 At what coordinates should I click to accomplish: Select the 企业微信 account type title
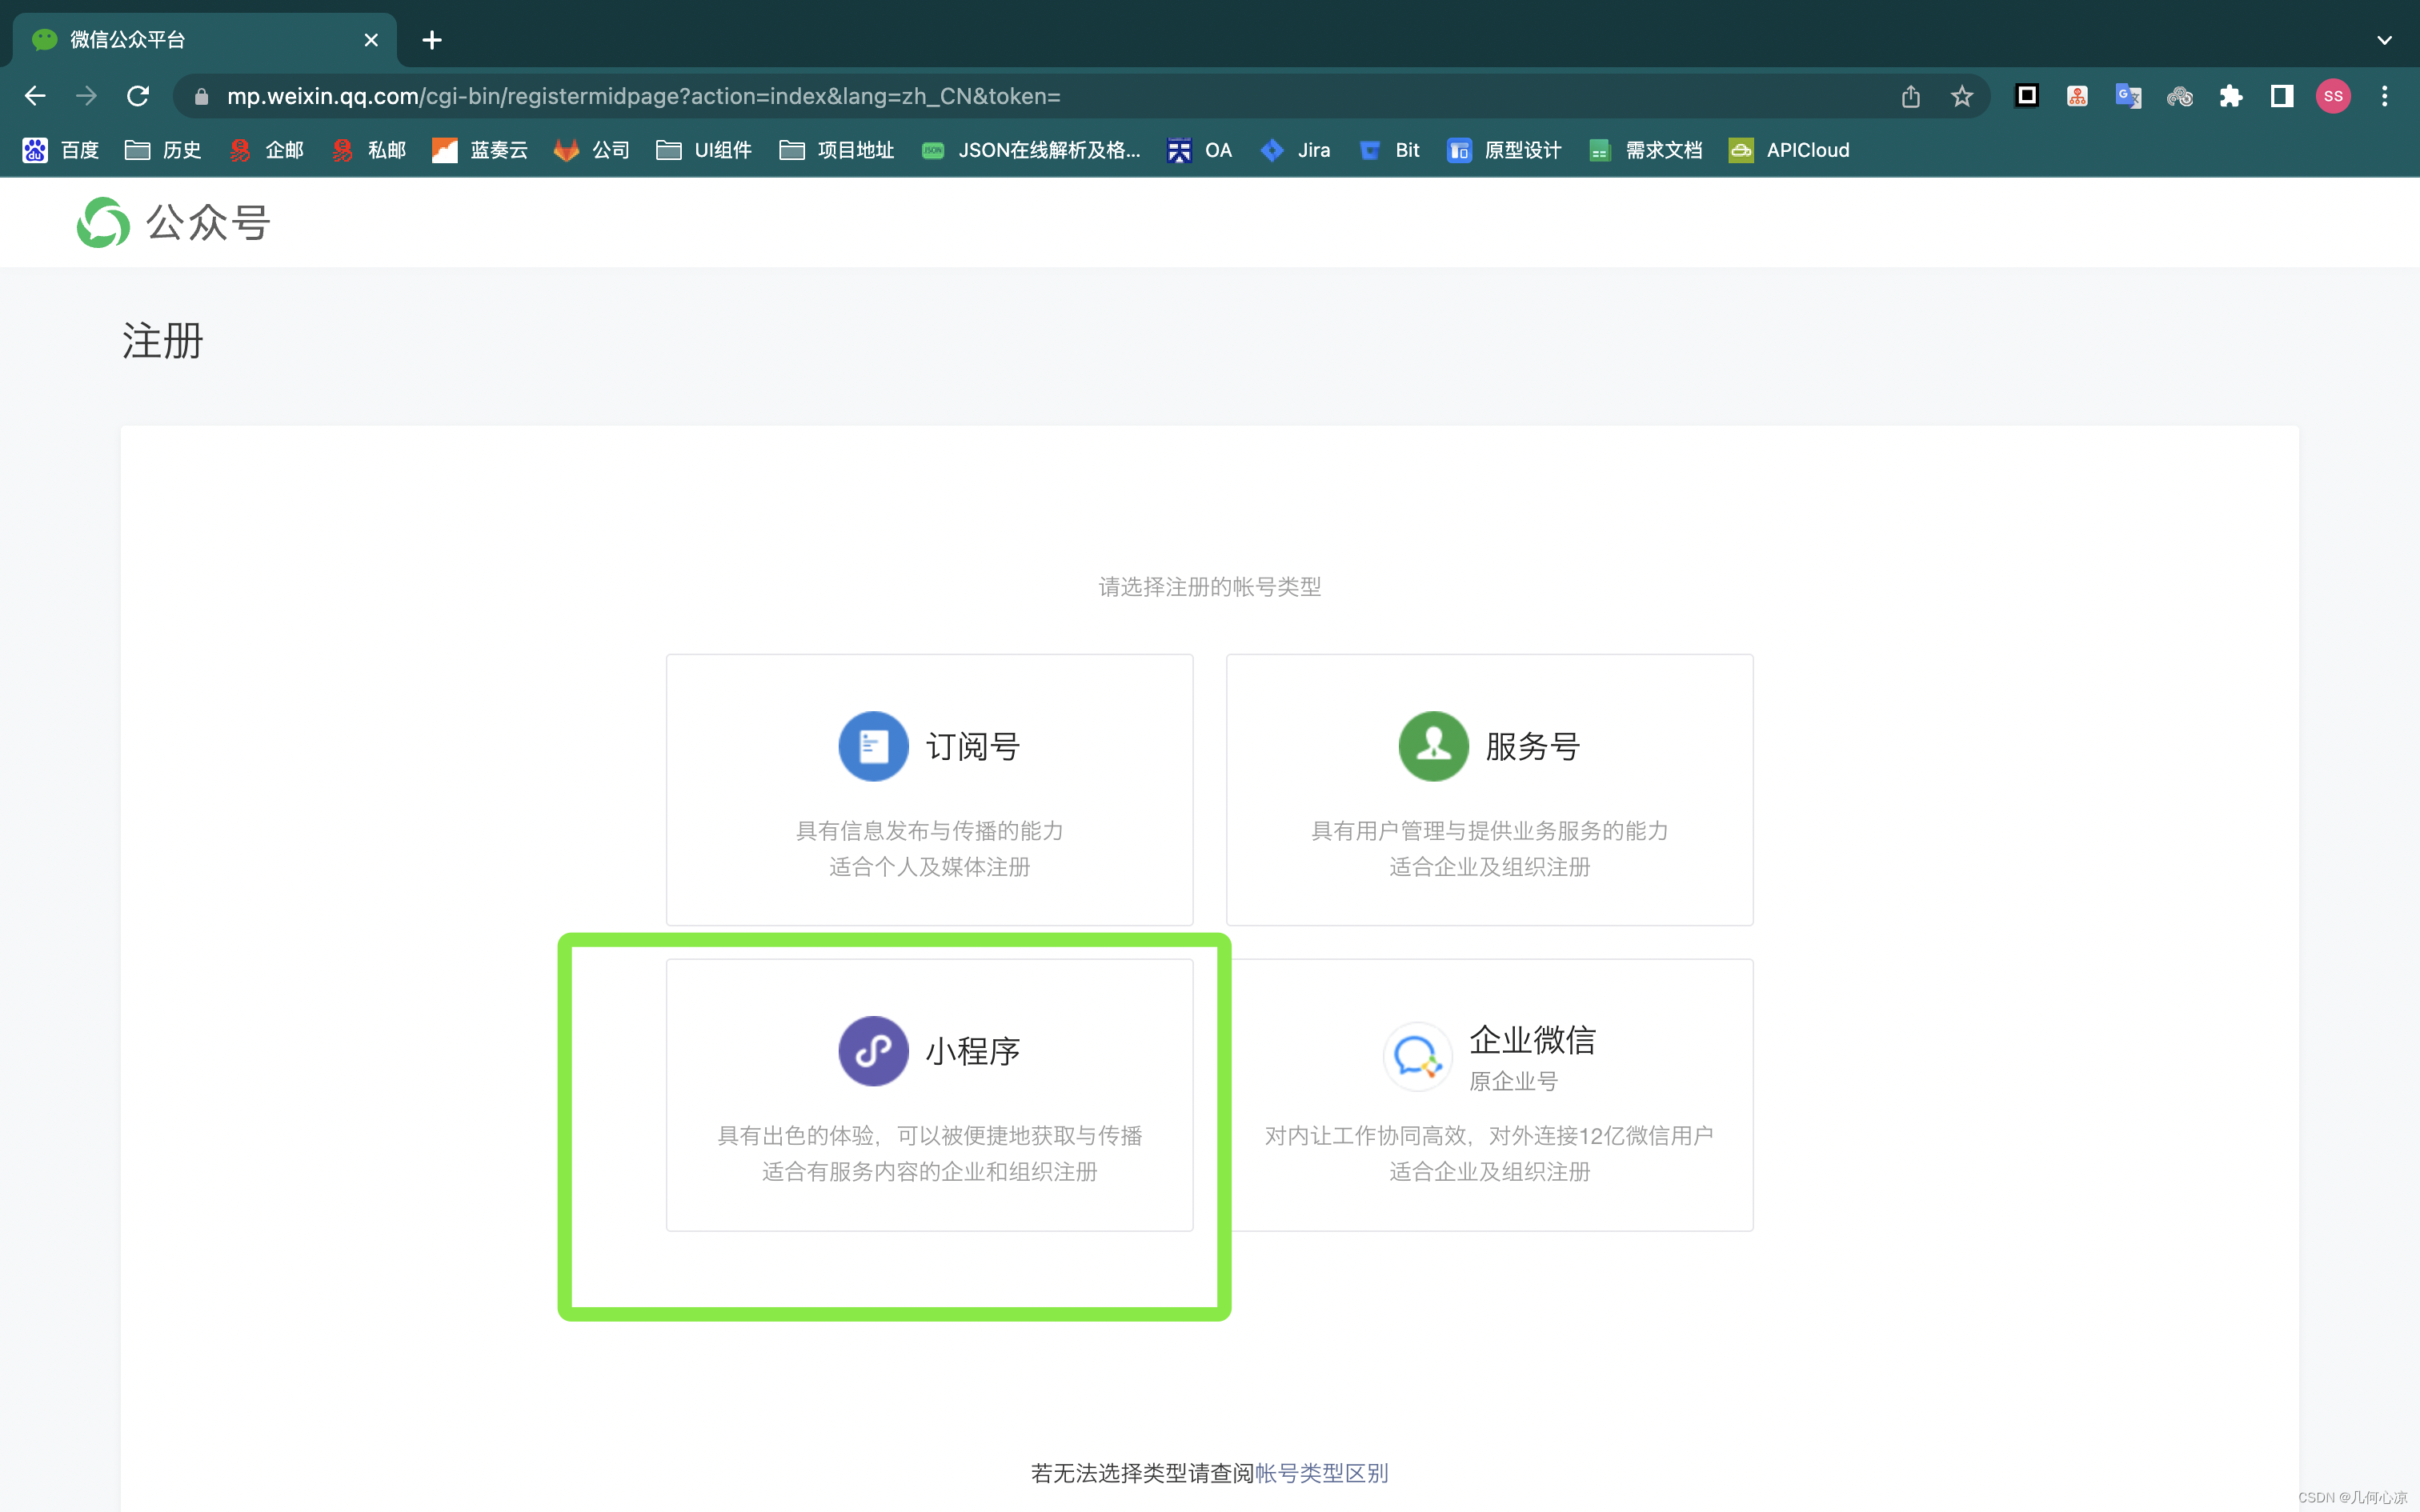(x=1533, y=1040)
